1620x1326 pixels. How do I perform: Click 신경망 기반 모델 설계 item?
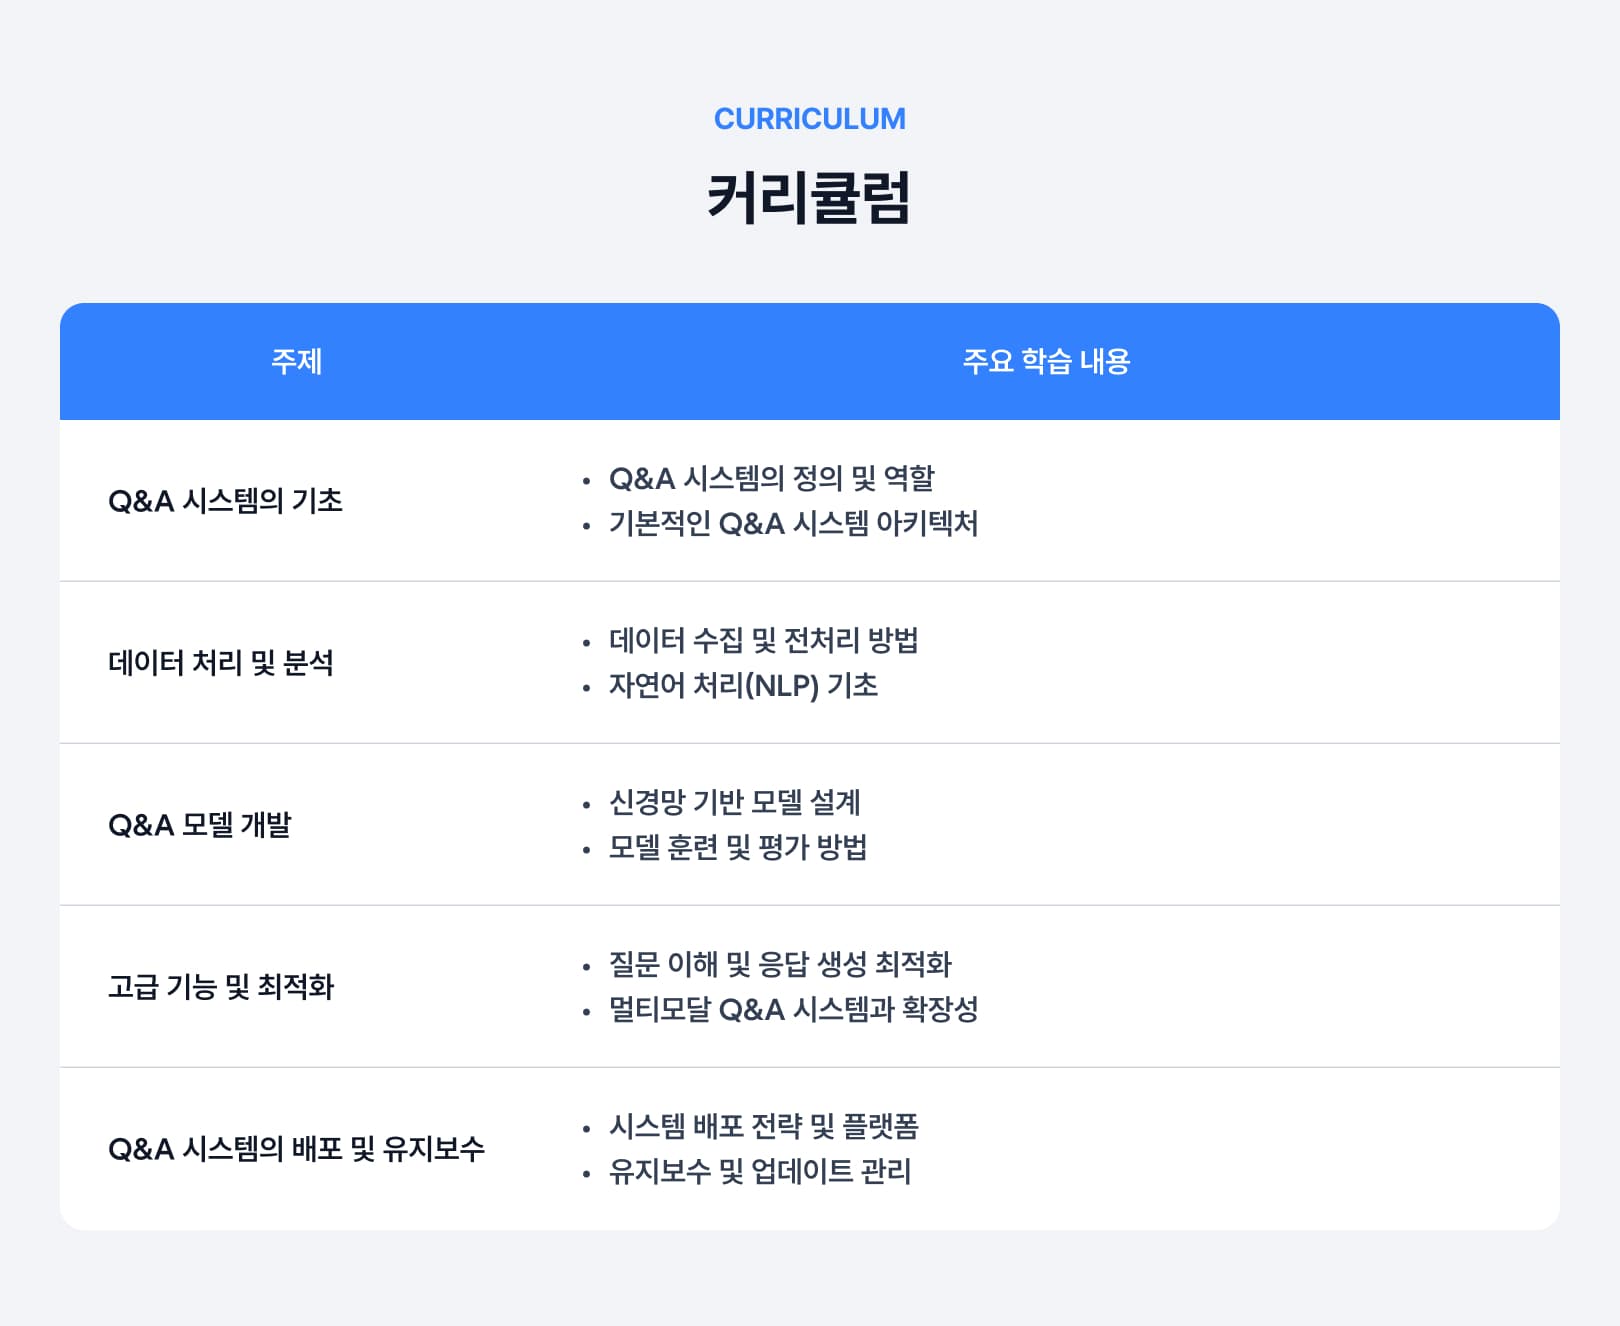point(735,802)
